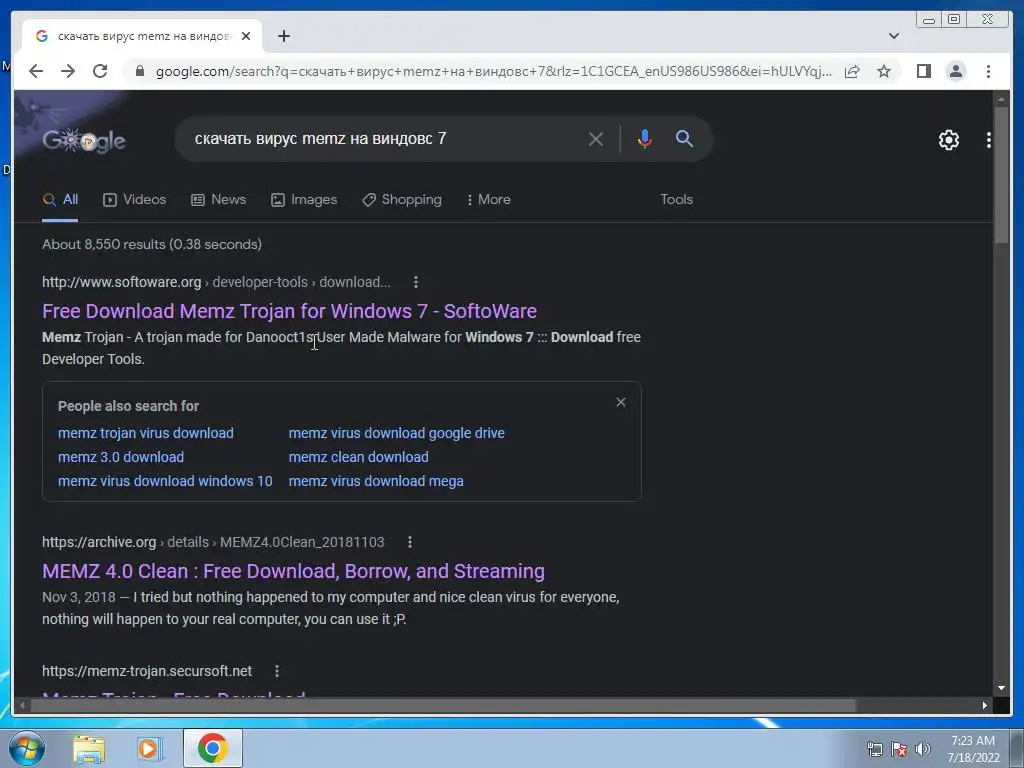Open Google quick settings gear
This screenshot has width=1024, height=768.
(x=948, y=140)
